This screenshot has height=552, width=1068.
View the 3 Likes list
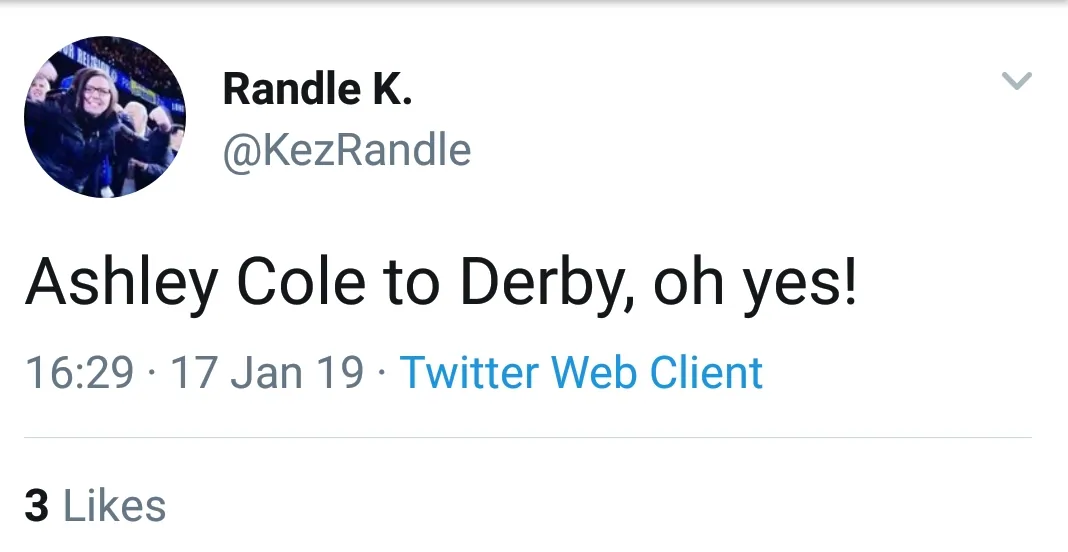[x=95, y=505]
